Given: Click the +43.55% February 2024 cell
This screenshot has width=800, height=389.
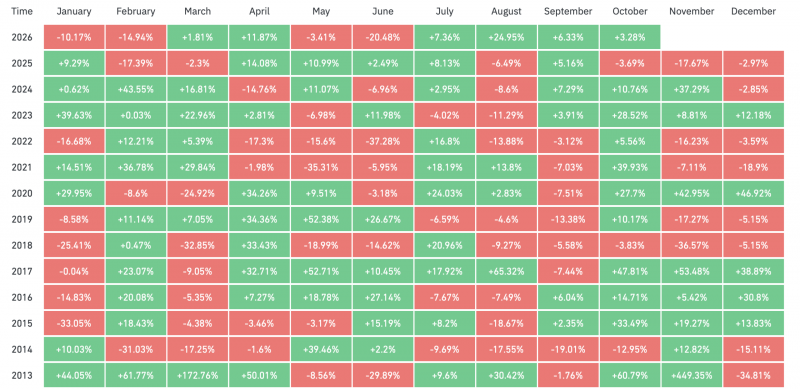Looking at the screenshot, I should click(136, 89).
